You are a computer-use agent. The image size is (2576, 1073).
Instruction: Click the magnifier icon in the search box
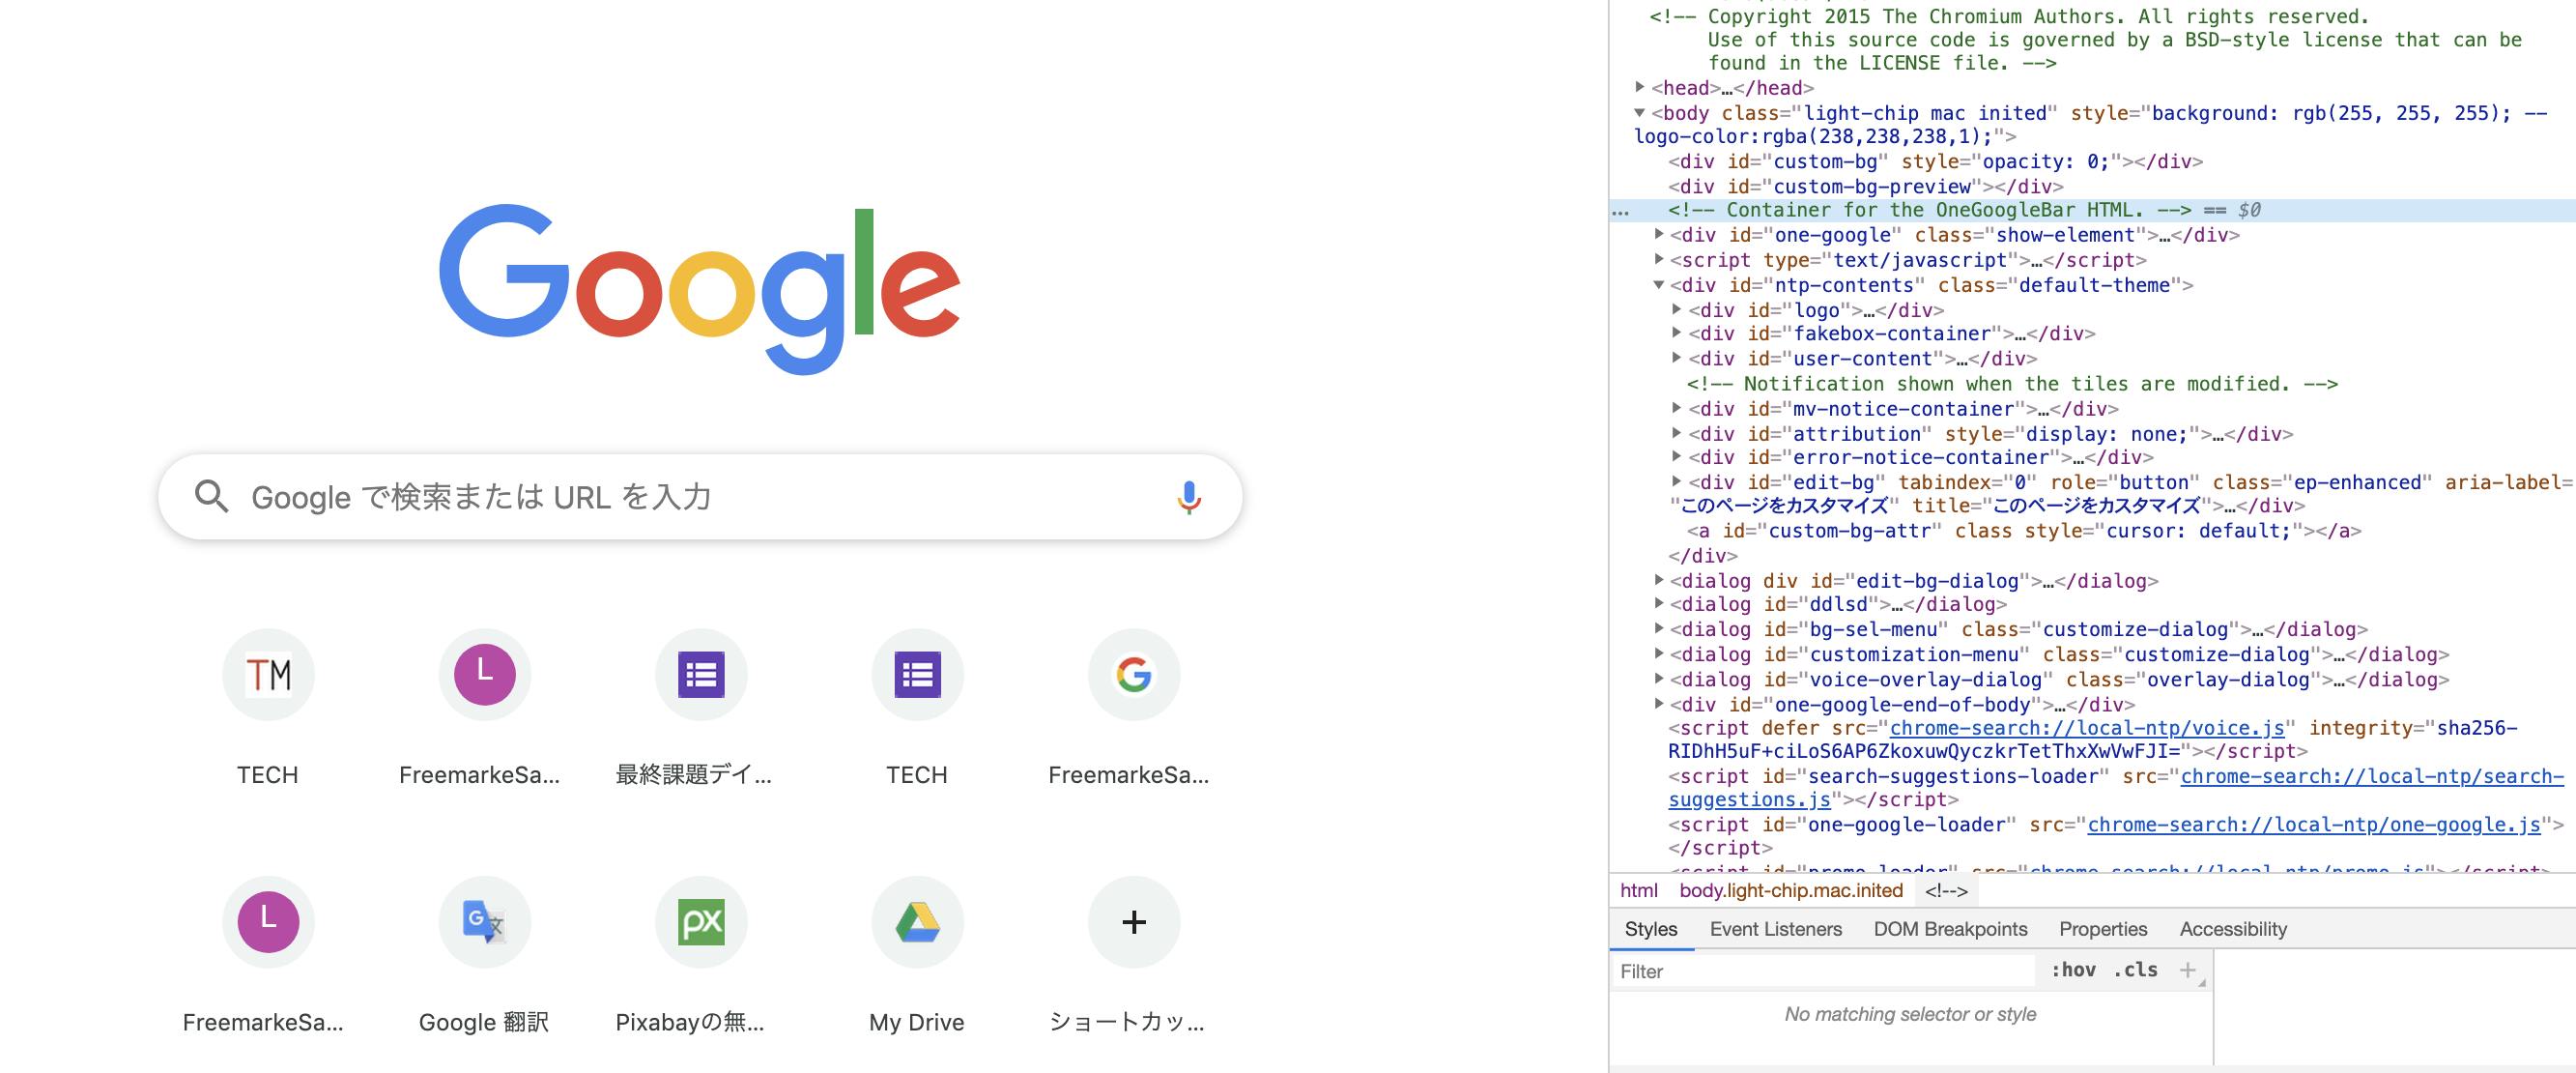tap(212, 496)
